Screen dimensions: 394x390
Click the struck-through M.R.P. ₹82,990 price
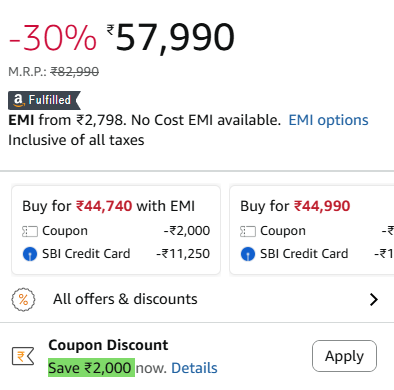coord(75,71)
